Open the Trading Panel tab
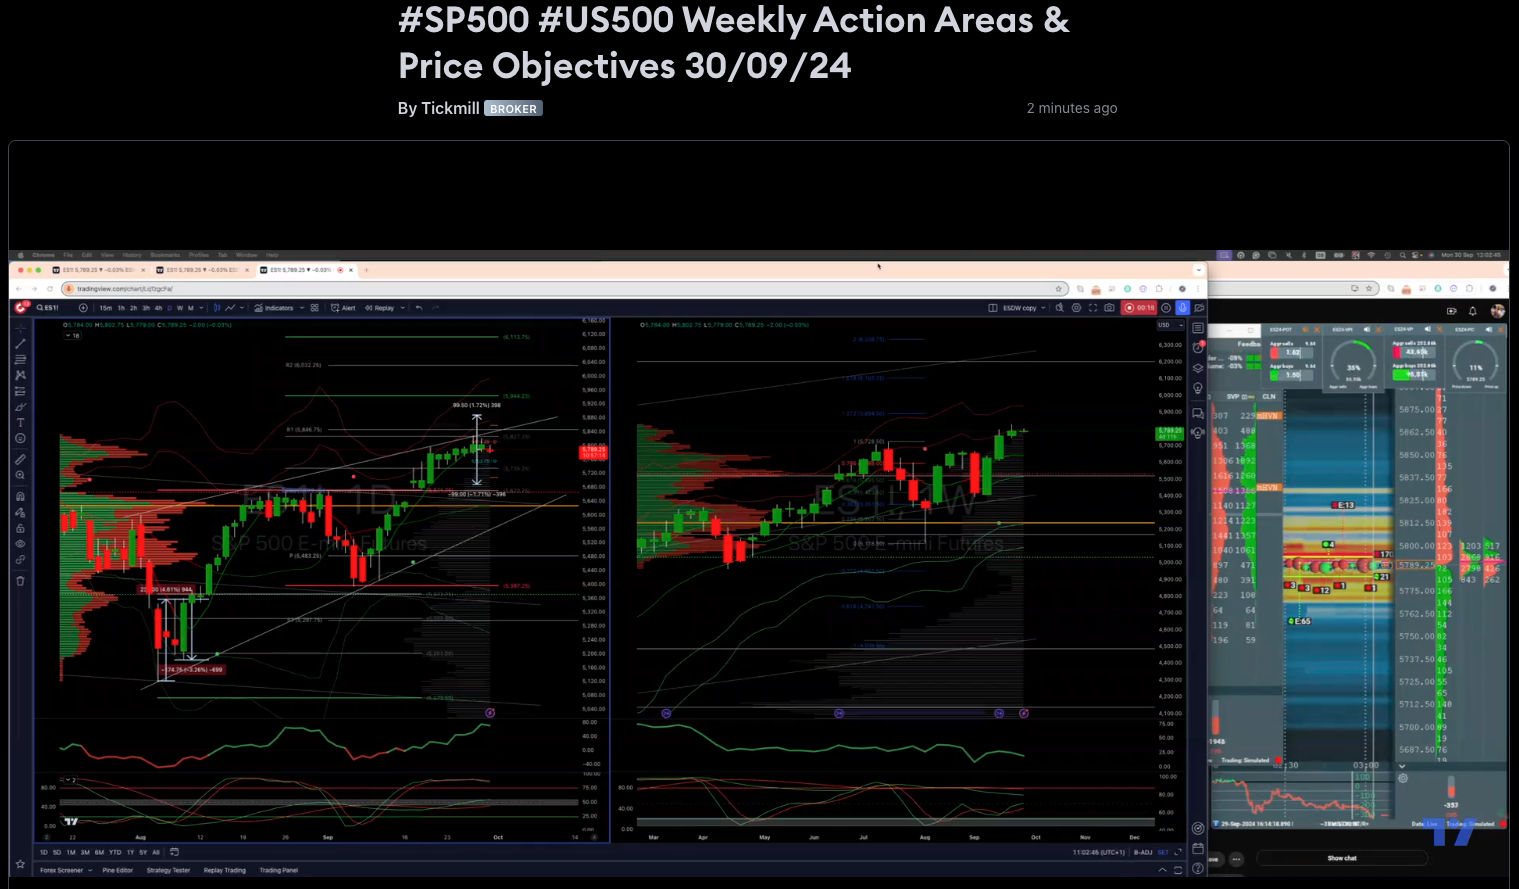 pos(279,870)
